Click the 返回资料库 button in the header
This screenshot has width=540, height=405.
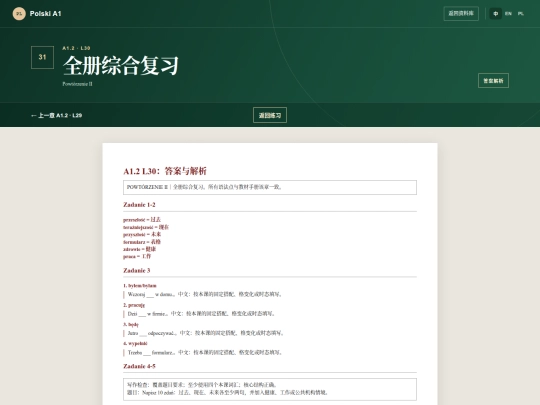click(461, 14)
